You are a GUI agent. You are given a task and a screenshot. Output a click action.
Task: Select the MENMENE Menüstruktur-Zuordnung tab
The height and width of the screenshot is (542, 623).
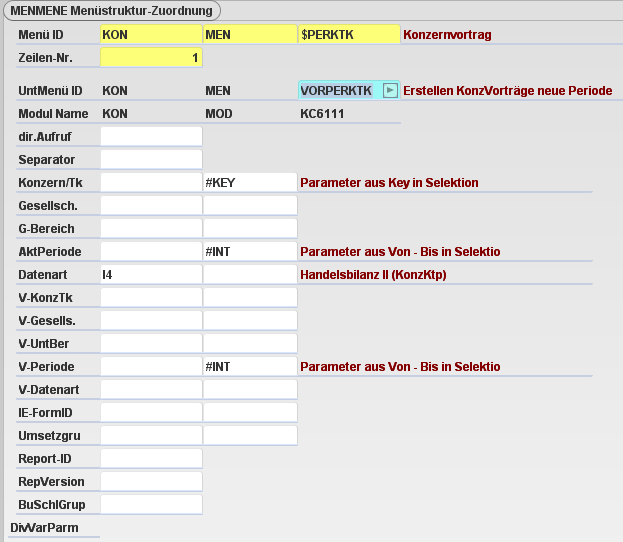112,11
